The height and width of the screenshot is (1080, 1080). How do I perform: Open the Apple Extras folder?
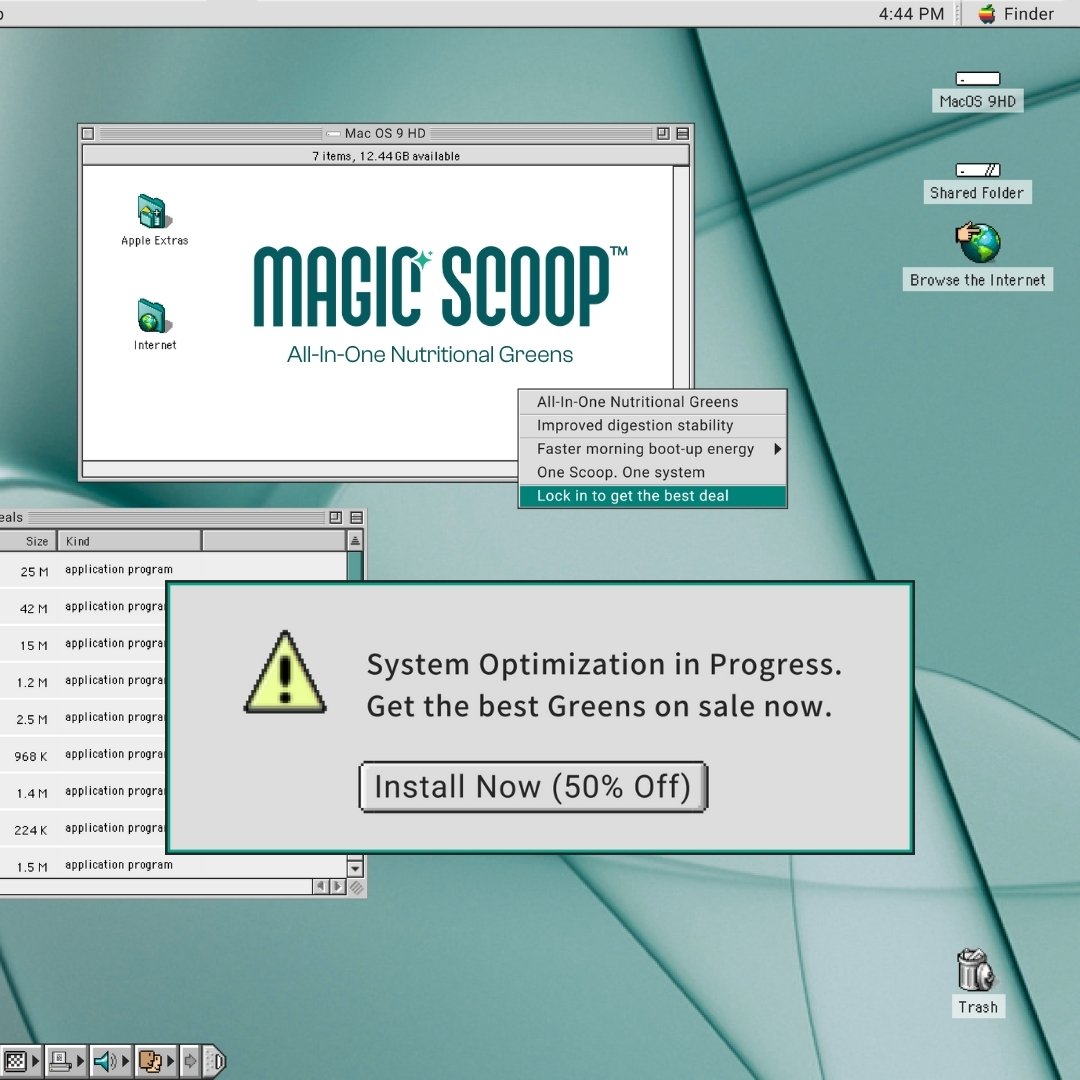tap(152, 211)
